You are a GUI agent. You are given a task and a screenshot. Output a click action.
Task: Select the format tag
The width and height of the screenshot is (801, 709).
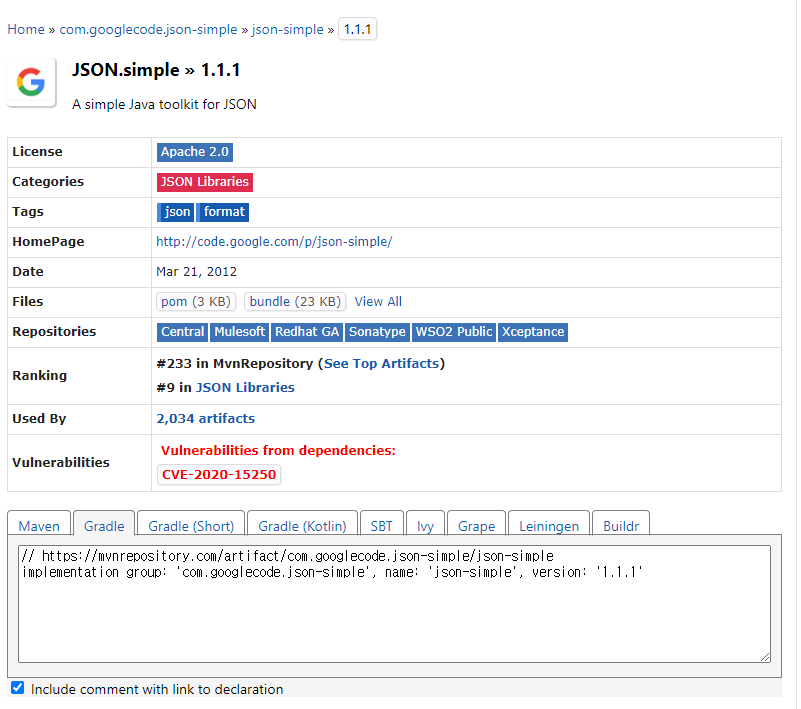(223, 212)
